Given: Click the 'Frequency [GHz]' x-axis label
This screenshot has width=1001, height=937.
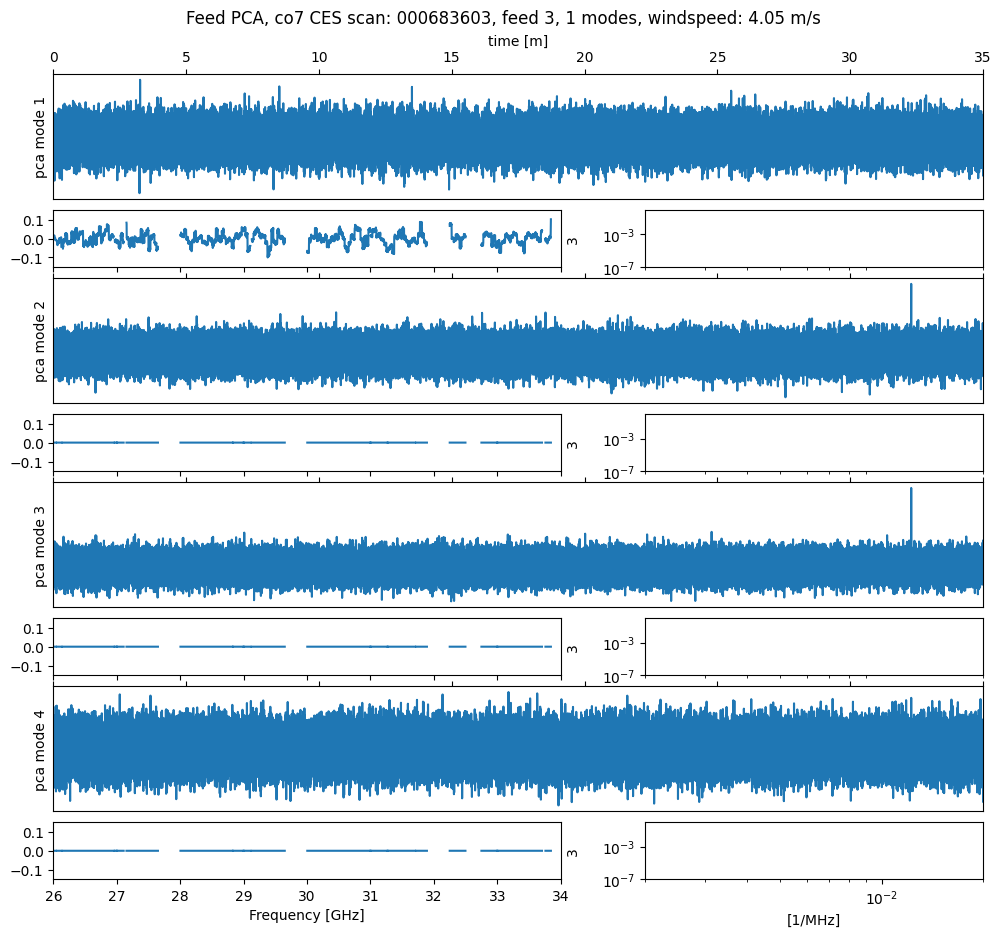Looking at the screenshot, I should click(306, 915).
